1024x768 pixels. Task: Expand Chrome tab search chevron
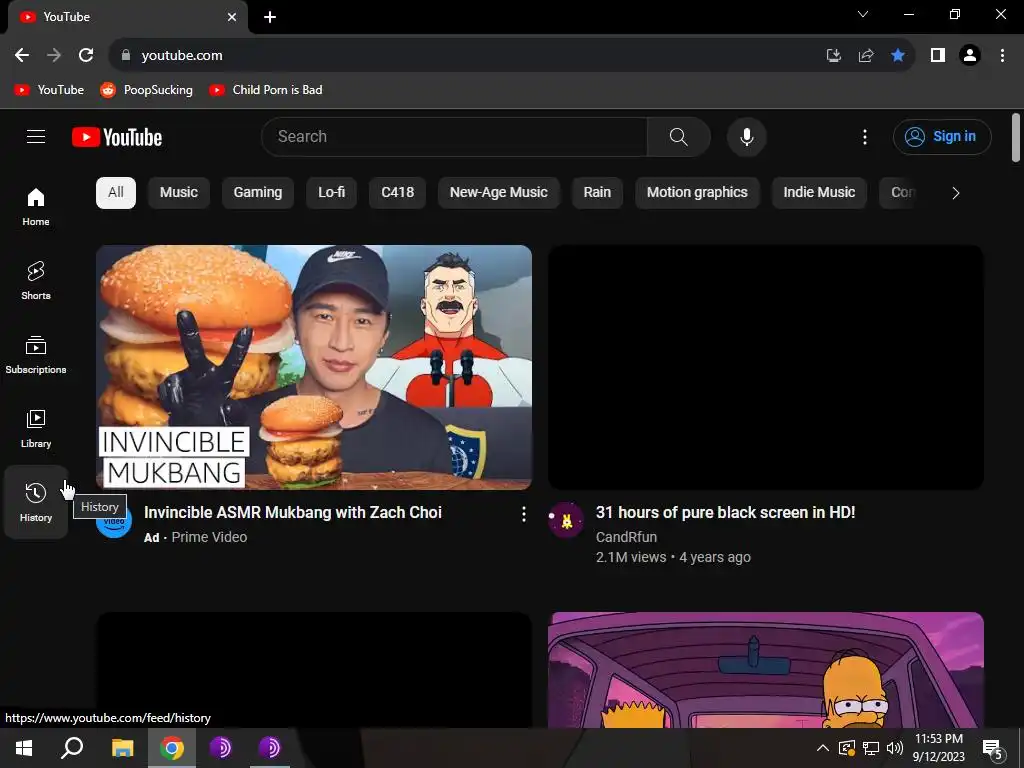(x=863, y=14)
